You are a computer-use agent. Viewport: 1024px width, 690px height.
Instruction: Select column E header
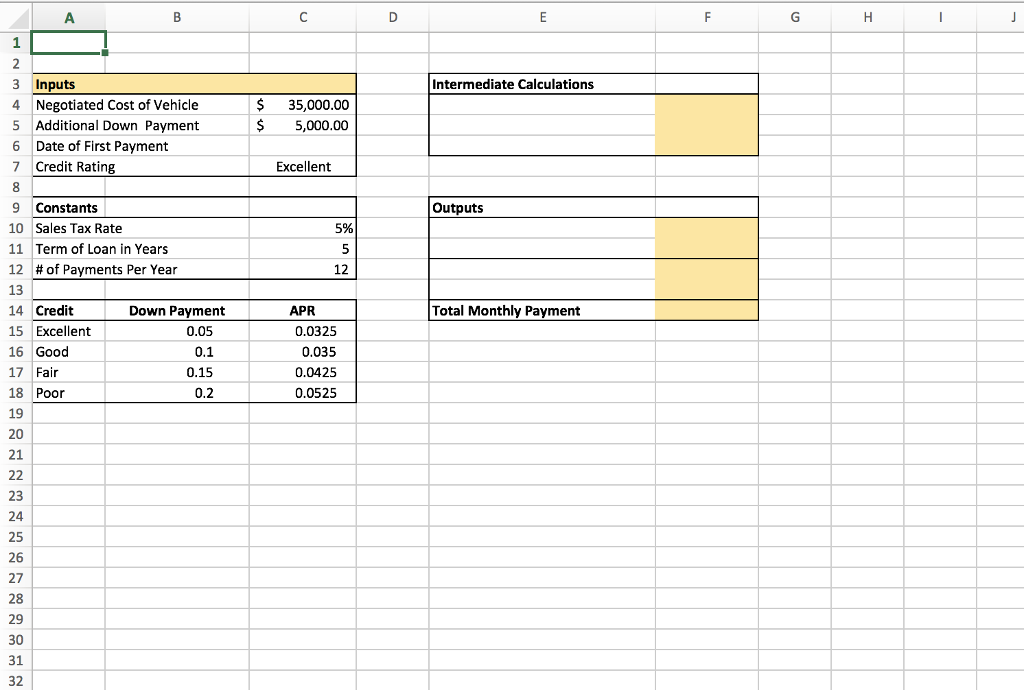542,18
